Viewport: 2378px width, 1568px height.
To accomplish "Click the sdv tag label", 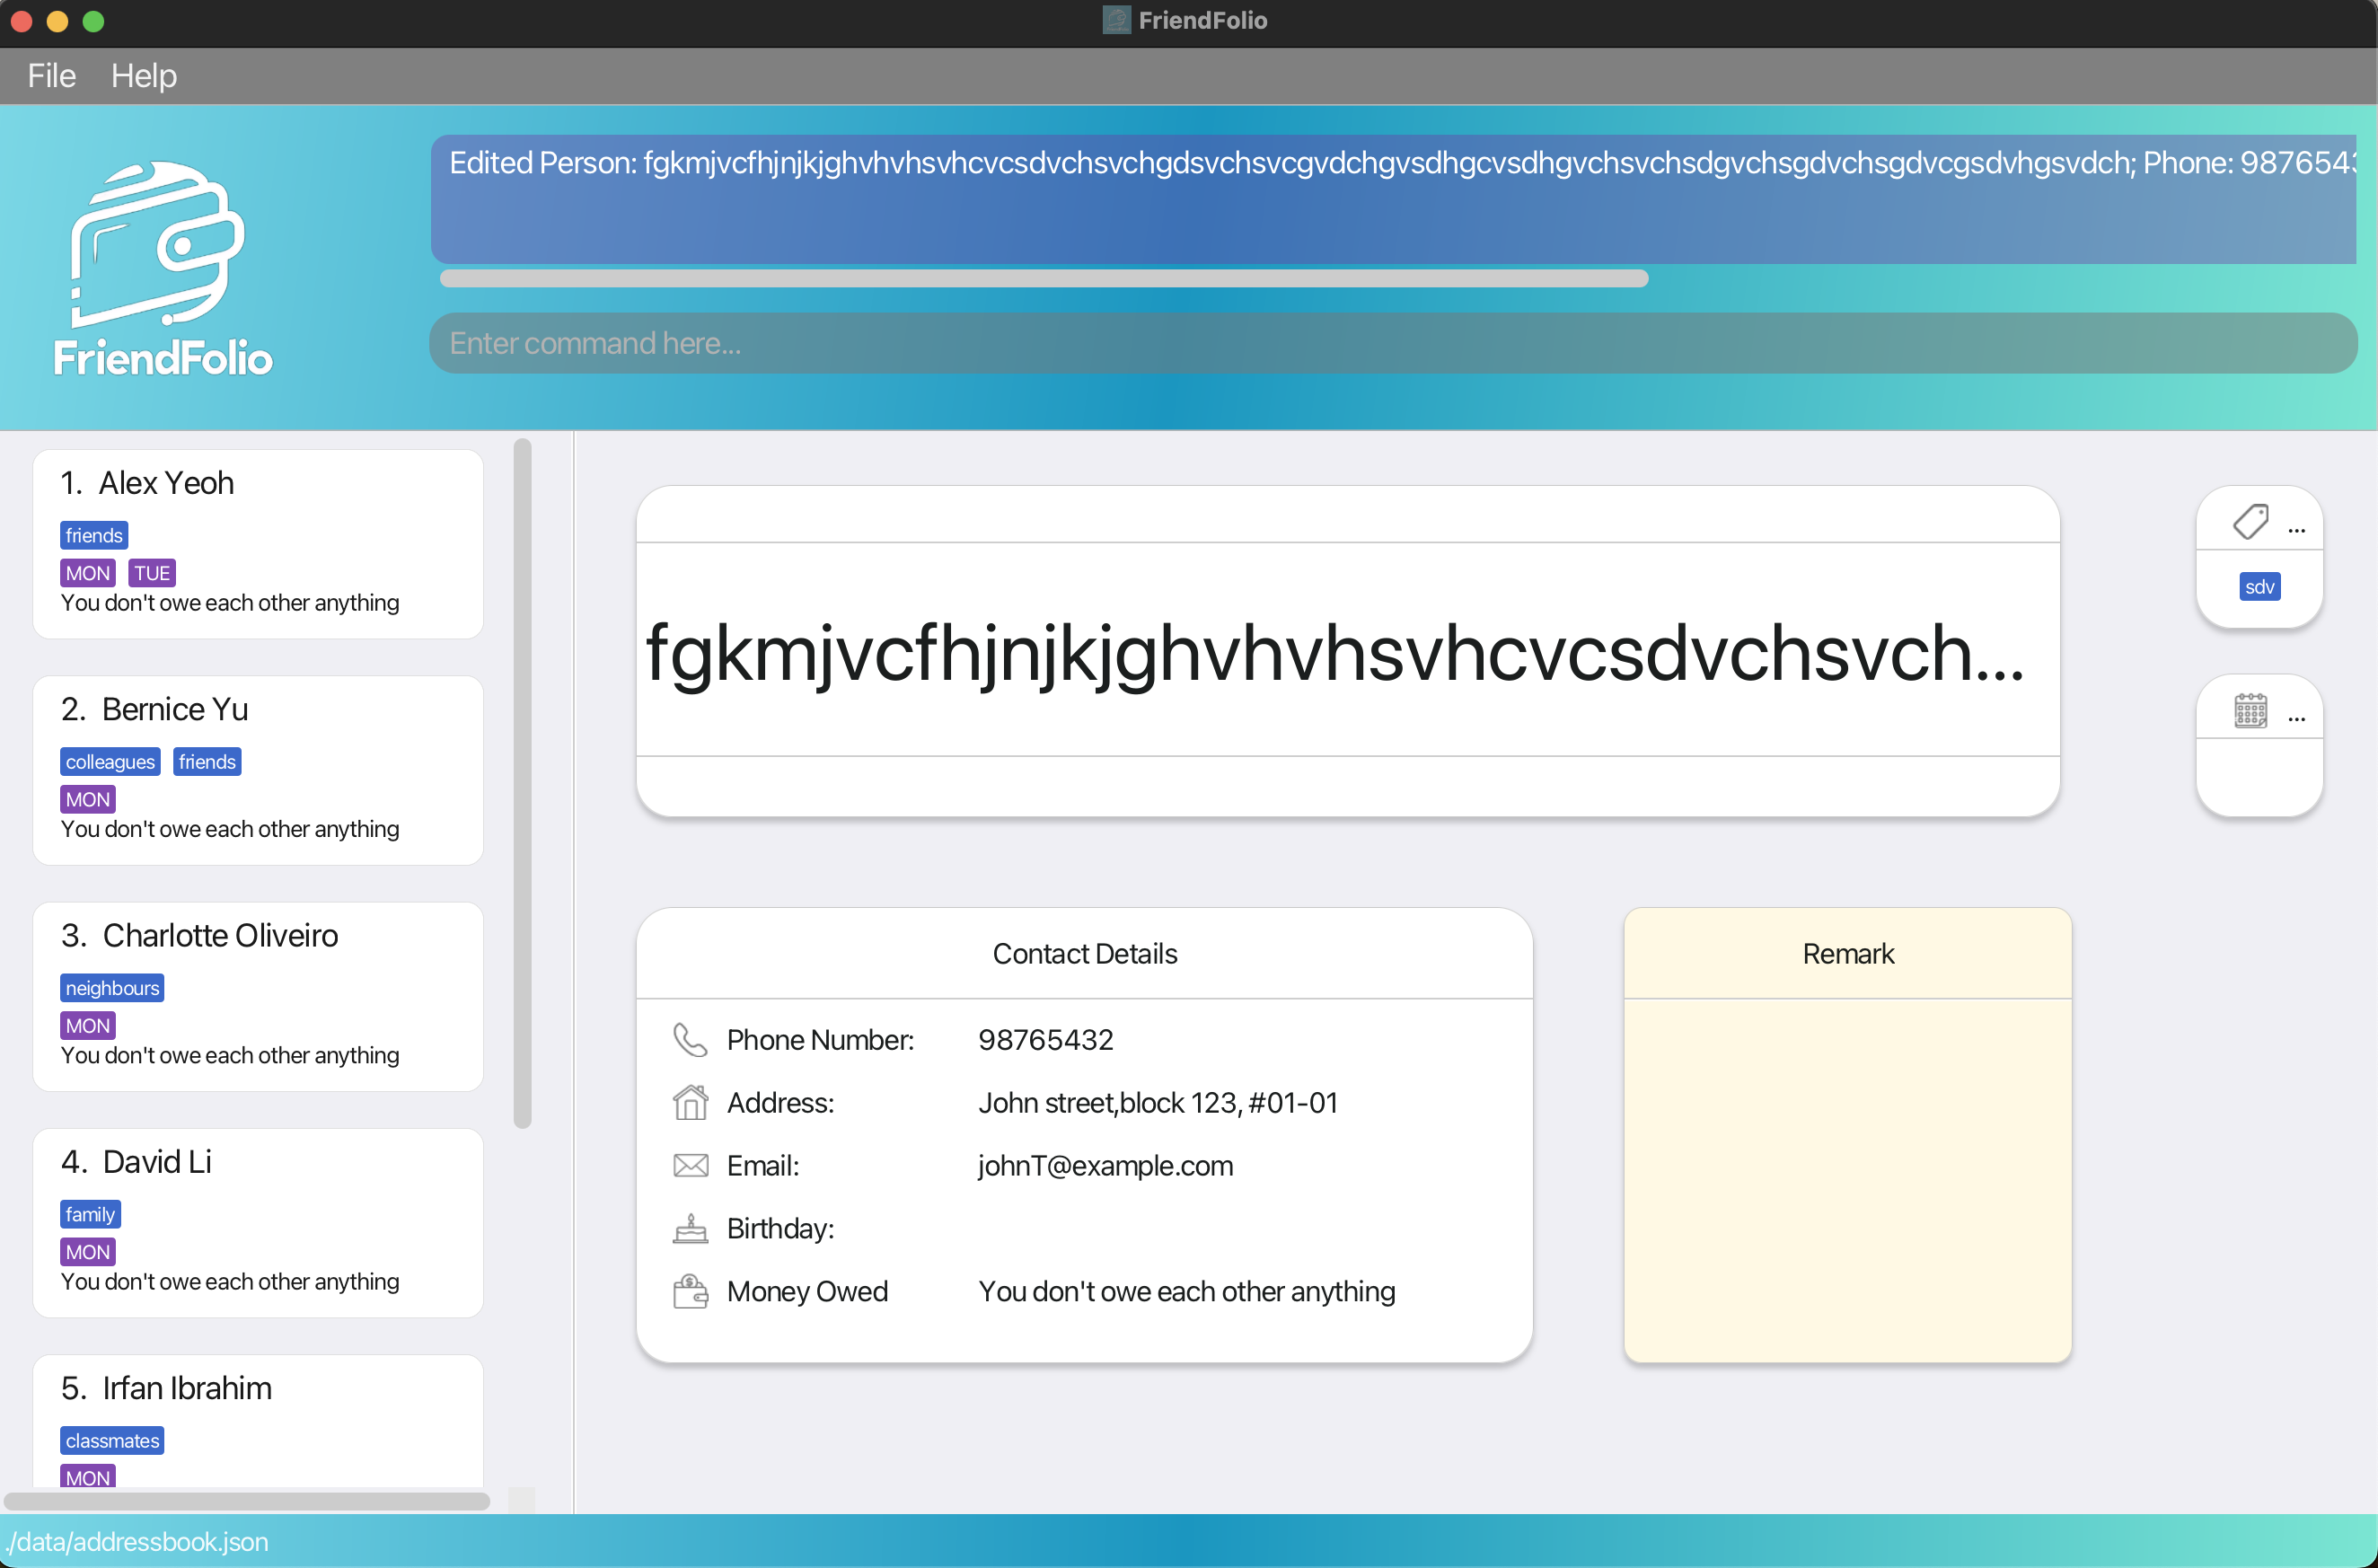I will (x=2259, y=587).
